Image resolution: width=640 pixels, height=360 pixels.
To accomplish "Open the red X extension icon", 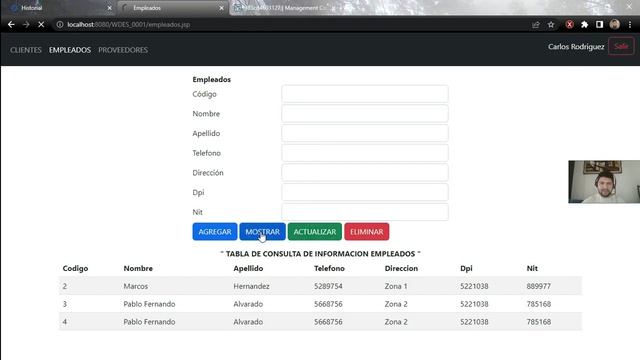I will coord(569,24).
